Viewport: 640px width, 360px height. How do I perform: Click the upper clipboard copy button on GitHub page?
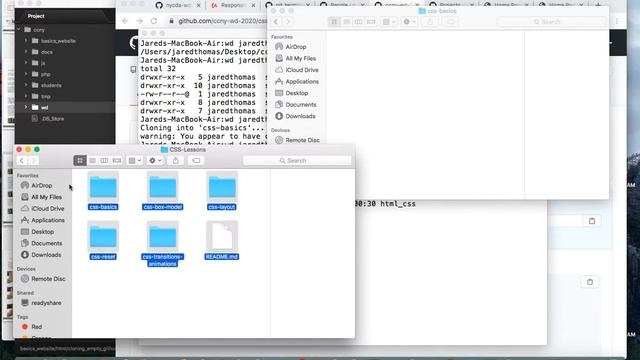(x=592, y=221)
